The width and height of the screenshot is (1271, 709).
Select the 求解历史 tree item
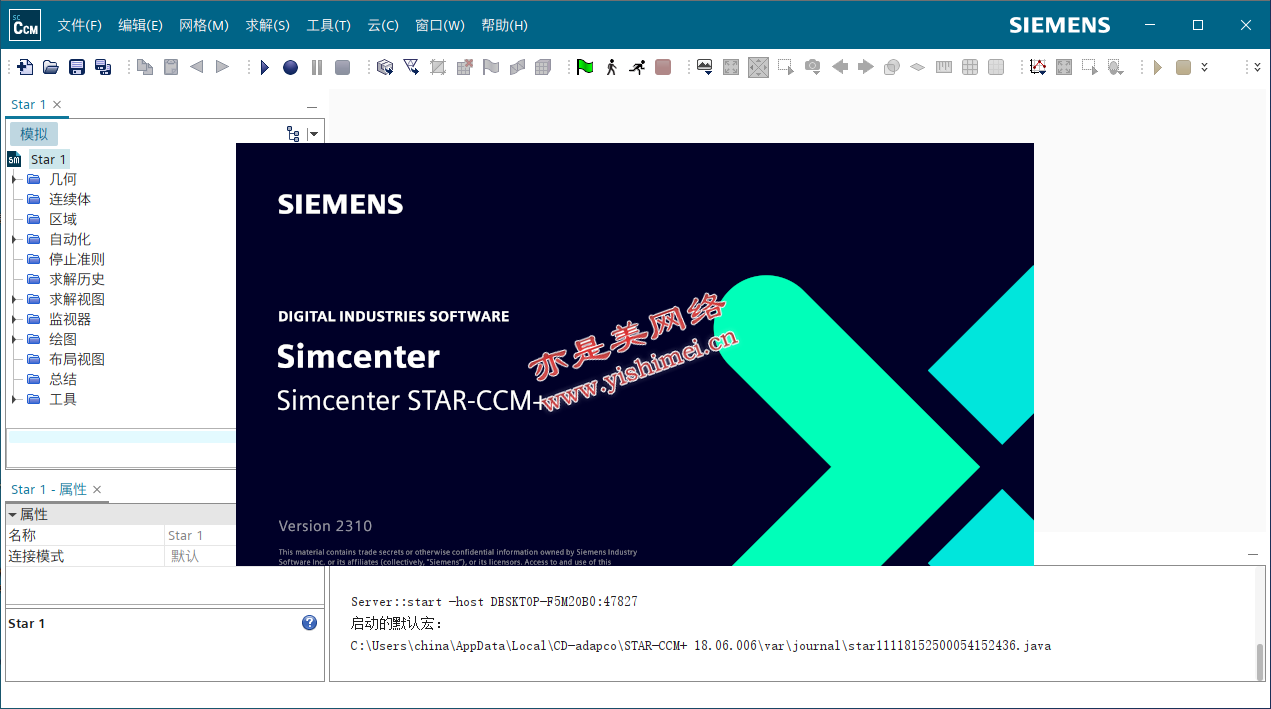click(x=77, y=279)
